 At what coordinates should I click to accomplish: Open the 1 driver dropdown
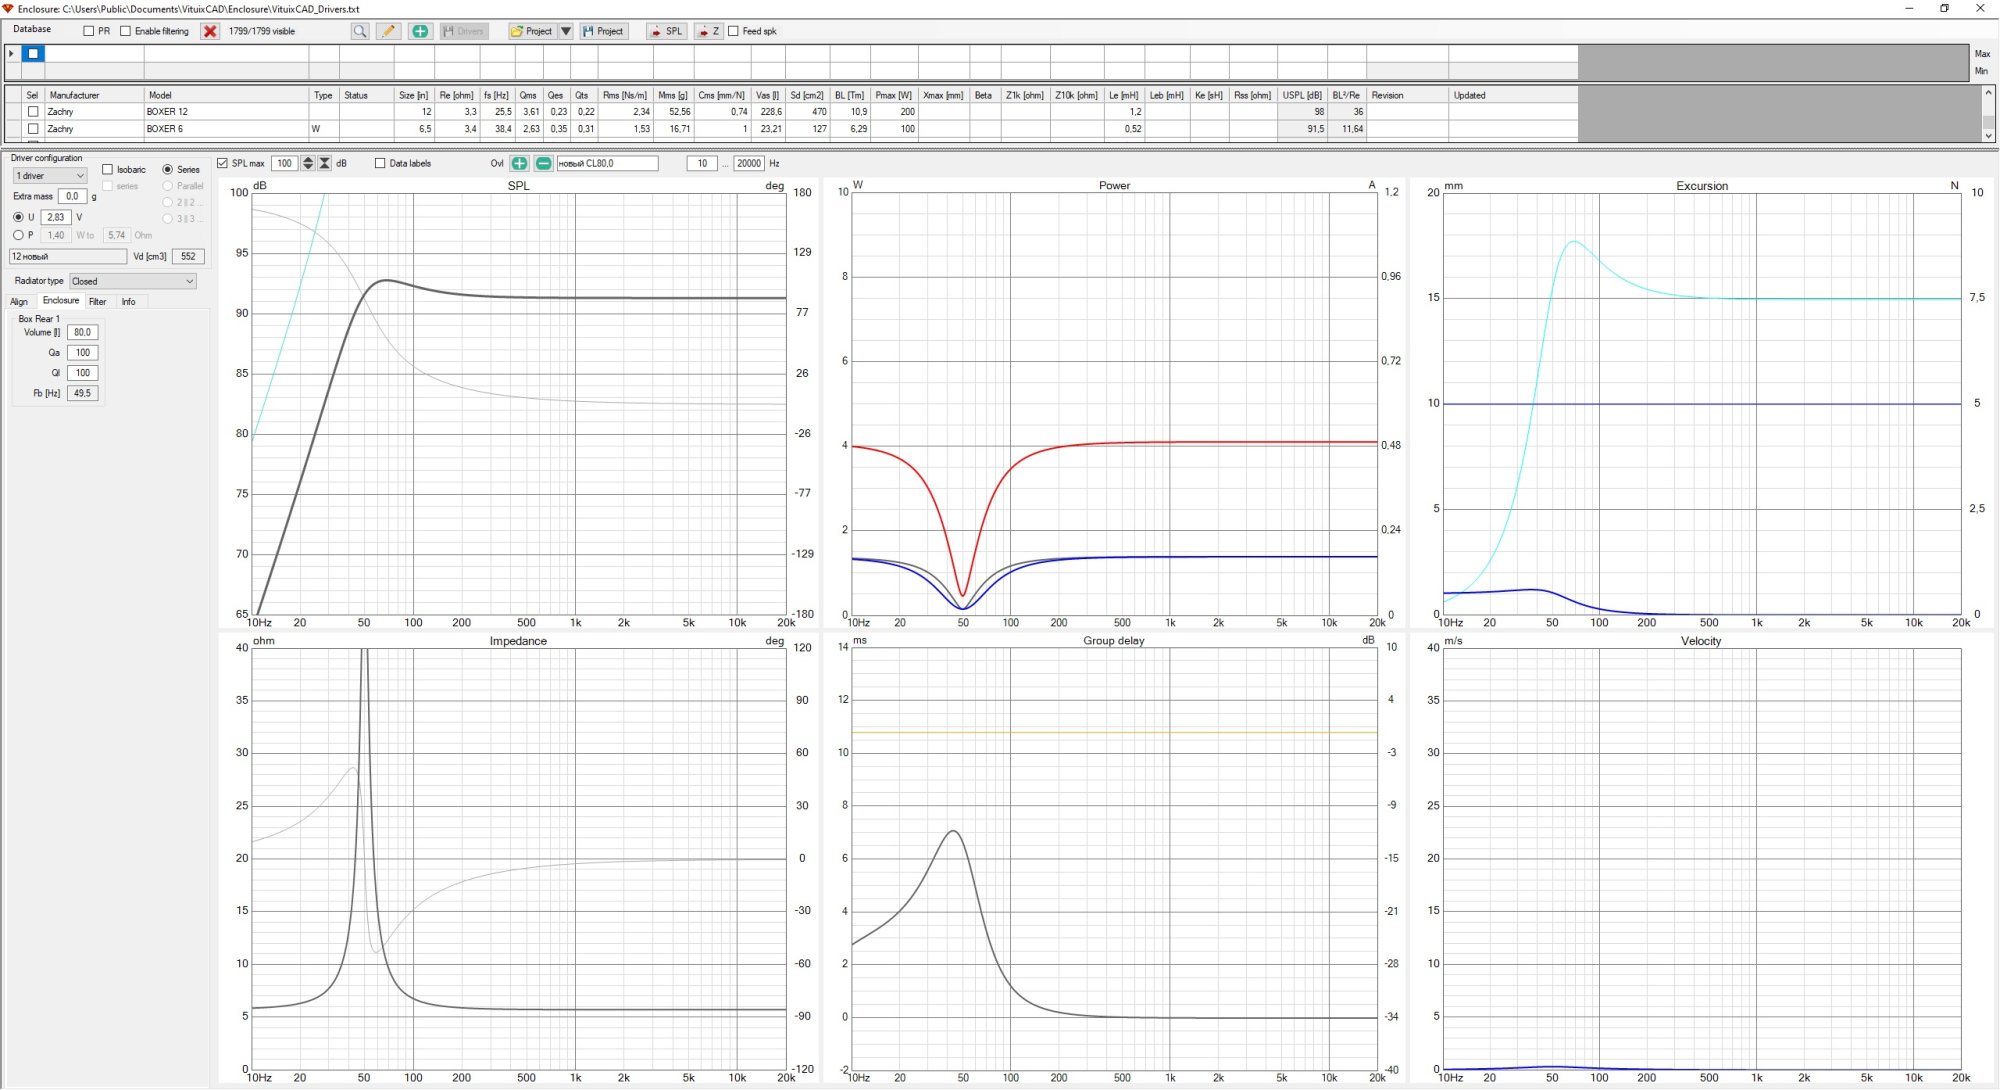point(50,176)
